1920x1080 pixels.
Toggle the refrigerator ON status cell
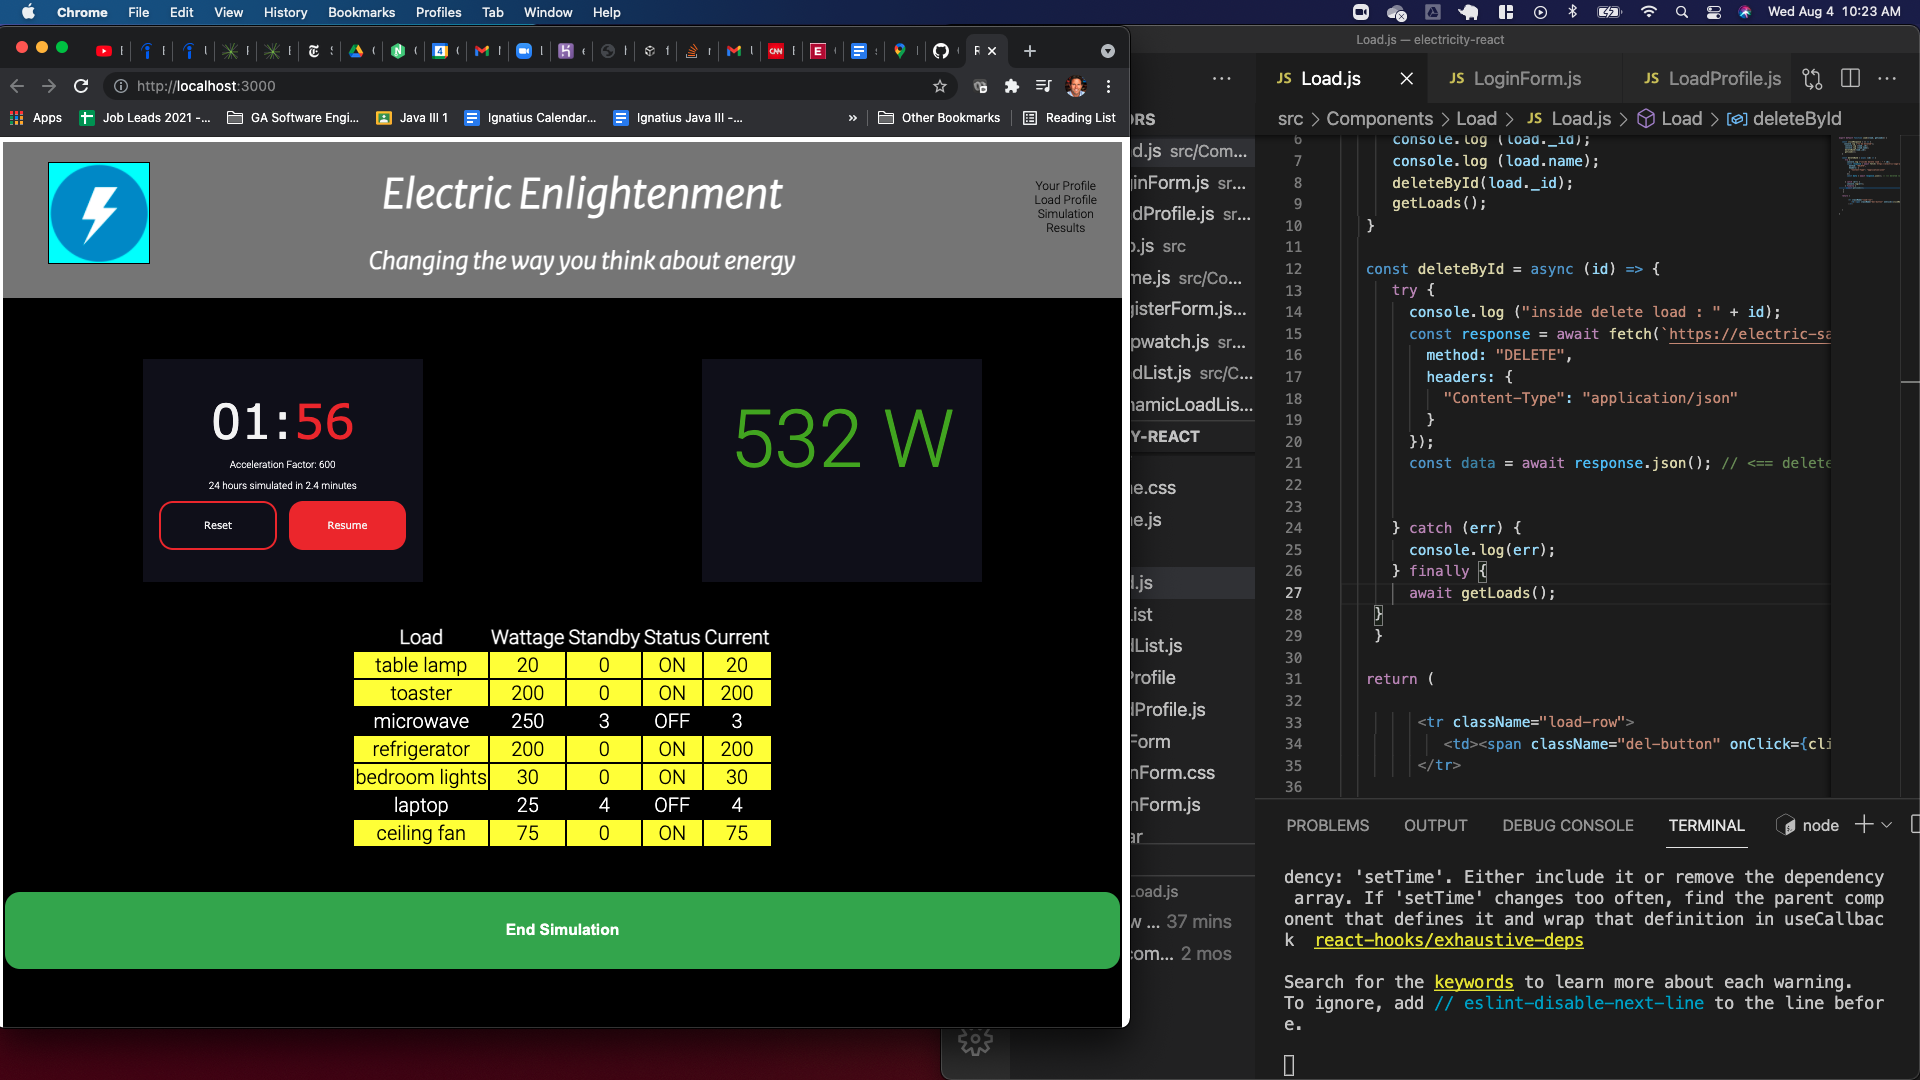coord(671,748)
